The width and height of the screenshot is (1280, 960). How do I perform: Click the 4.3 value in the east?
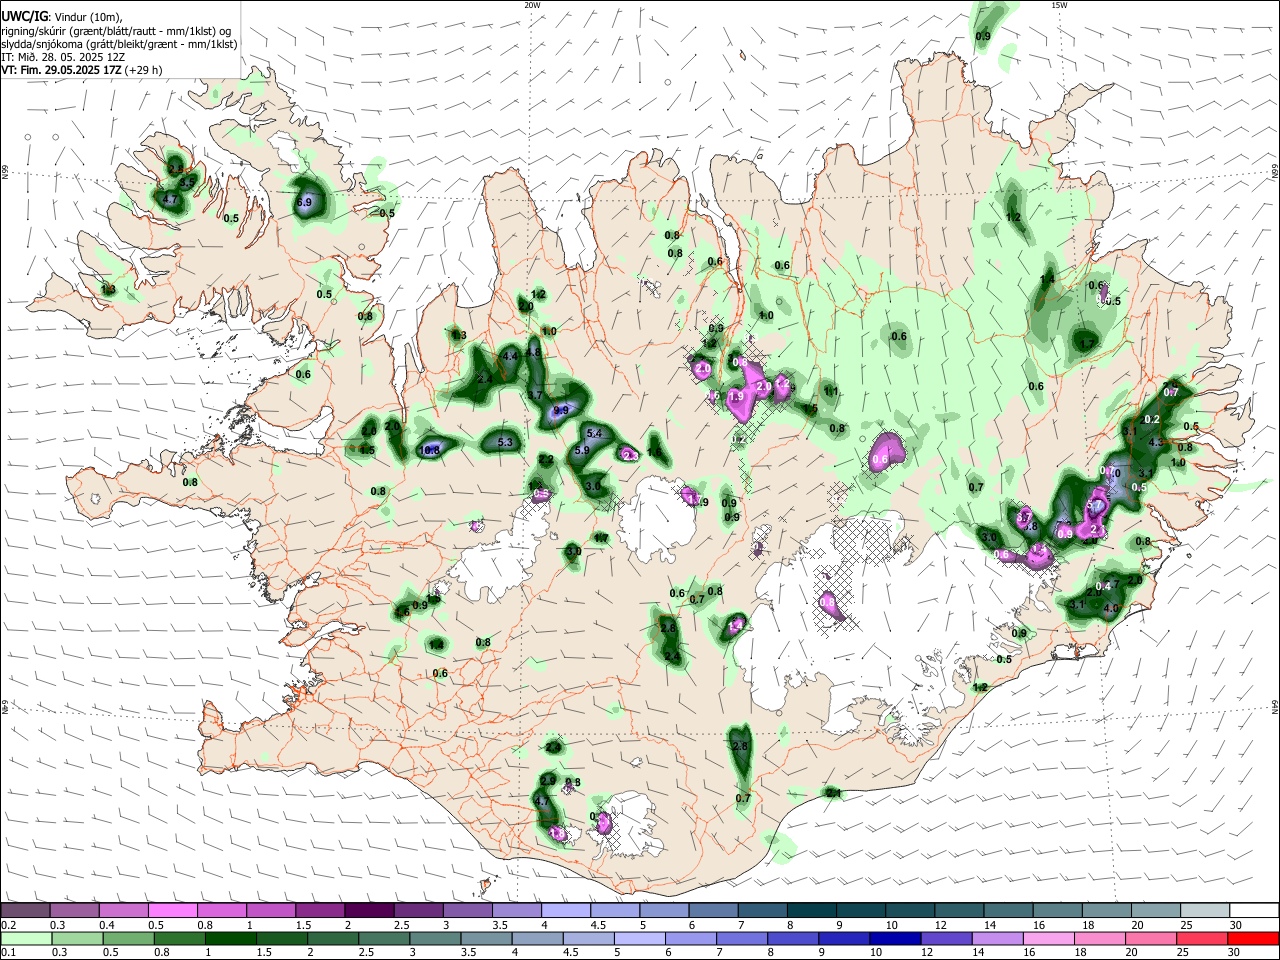point(1157,442)
